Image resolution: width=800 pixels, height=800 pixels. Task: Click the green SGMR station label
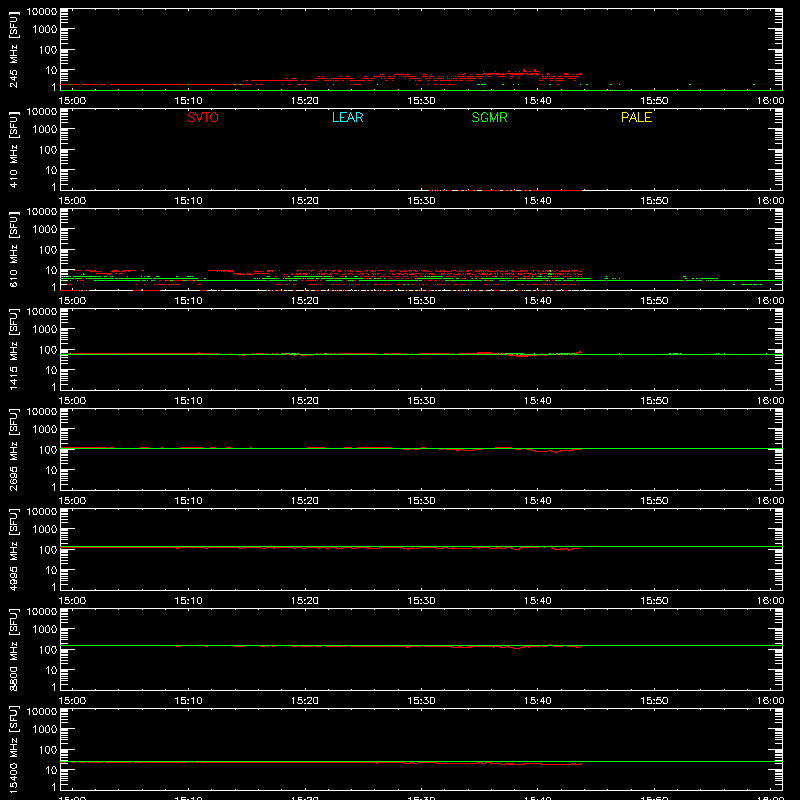(489, 117)
